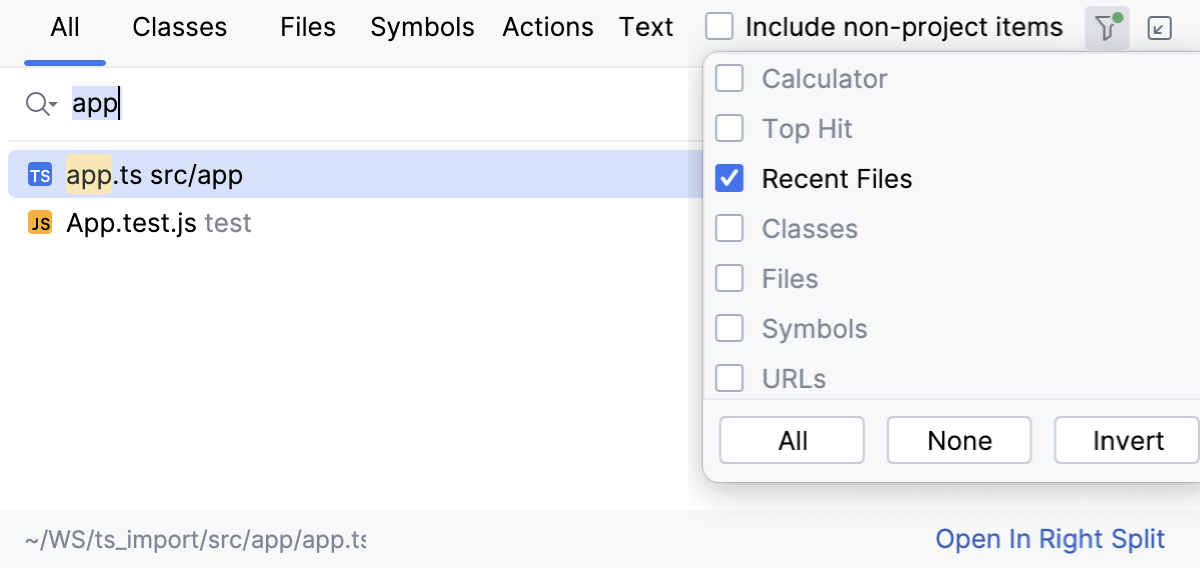Click the Open In Right Split link

click(1050, 539)
